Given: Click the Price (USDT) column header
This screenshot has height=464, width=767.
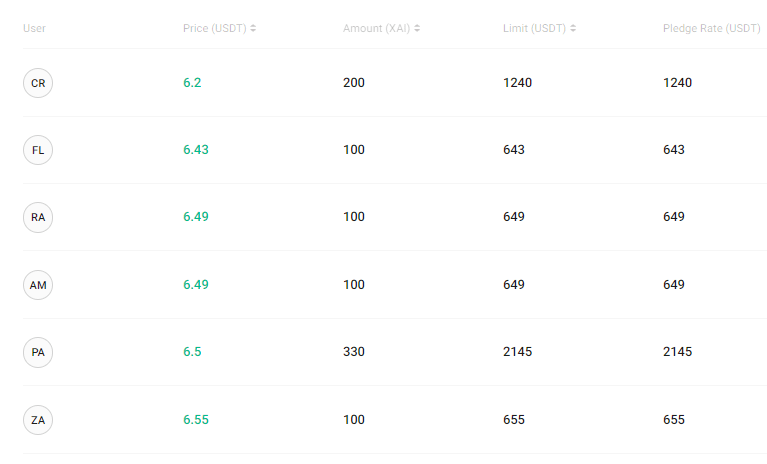Looking at the screenshot, I should point(215,28).
